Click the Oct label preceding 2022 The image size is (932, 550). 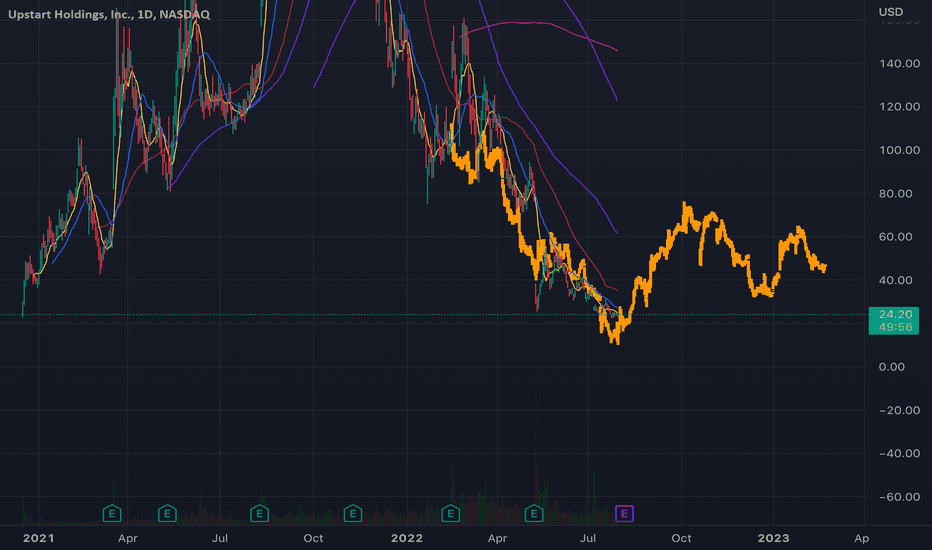[x=313, y=538]
